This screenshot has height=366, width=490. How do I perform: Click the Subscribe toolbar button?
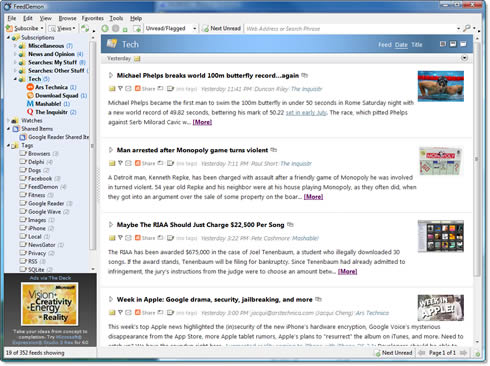click(24, 28)
